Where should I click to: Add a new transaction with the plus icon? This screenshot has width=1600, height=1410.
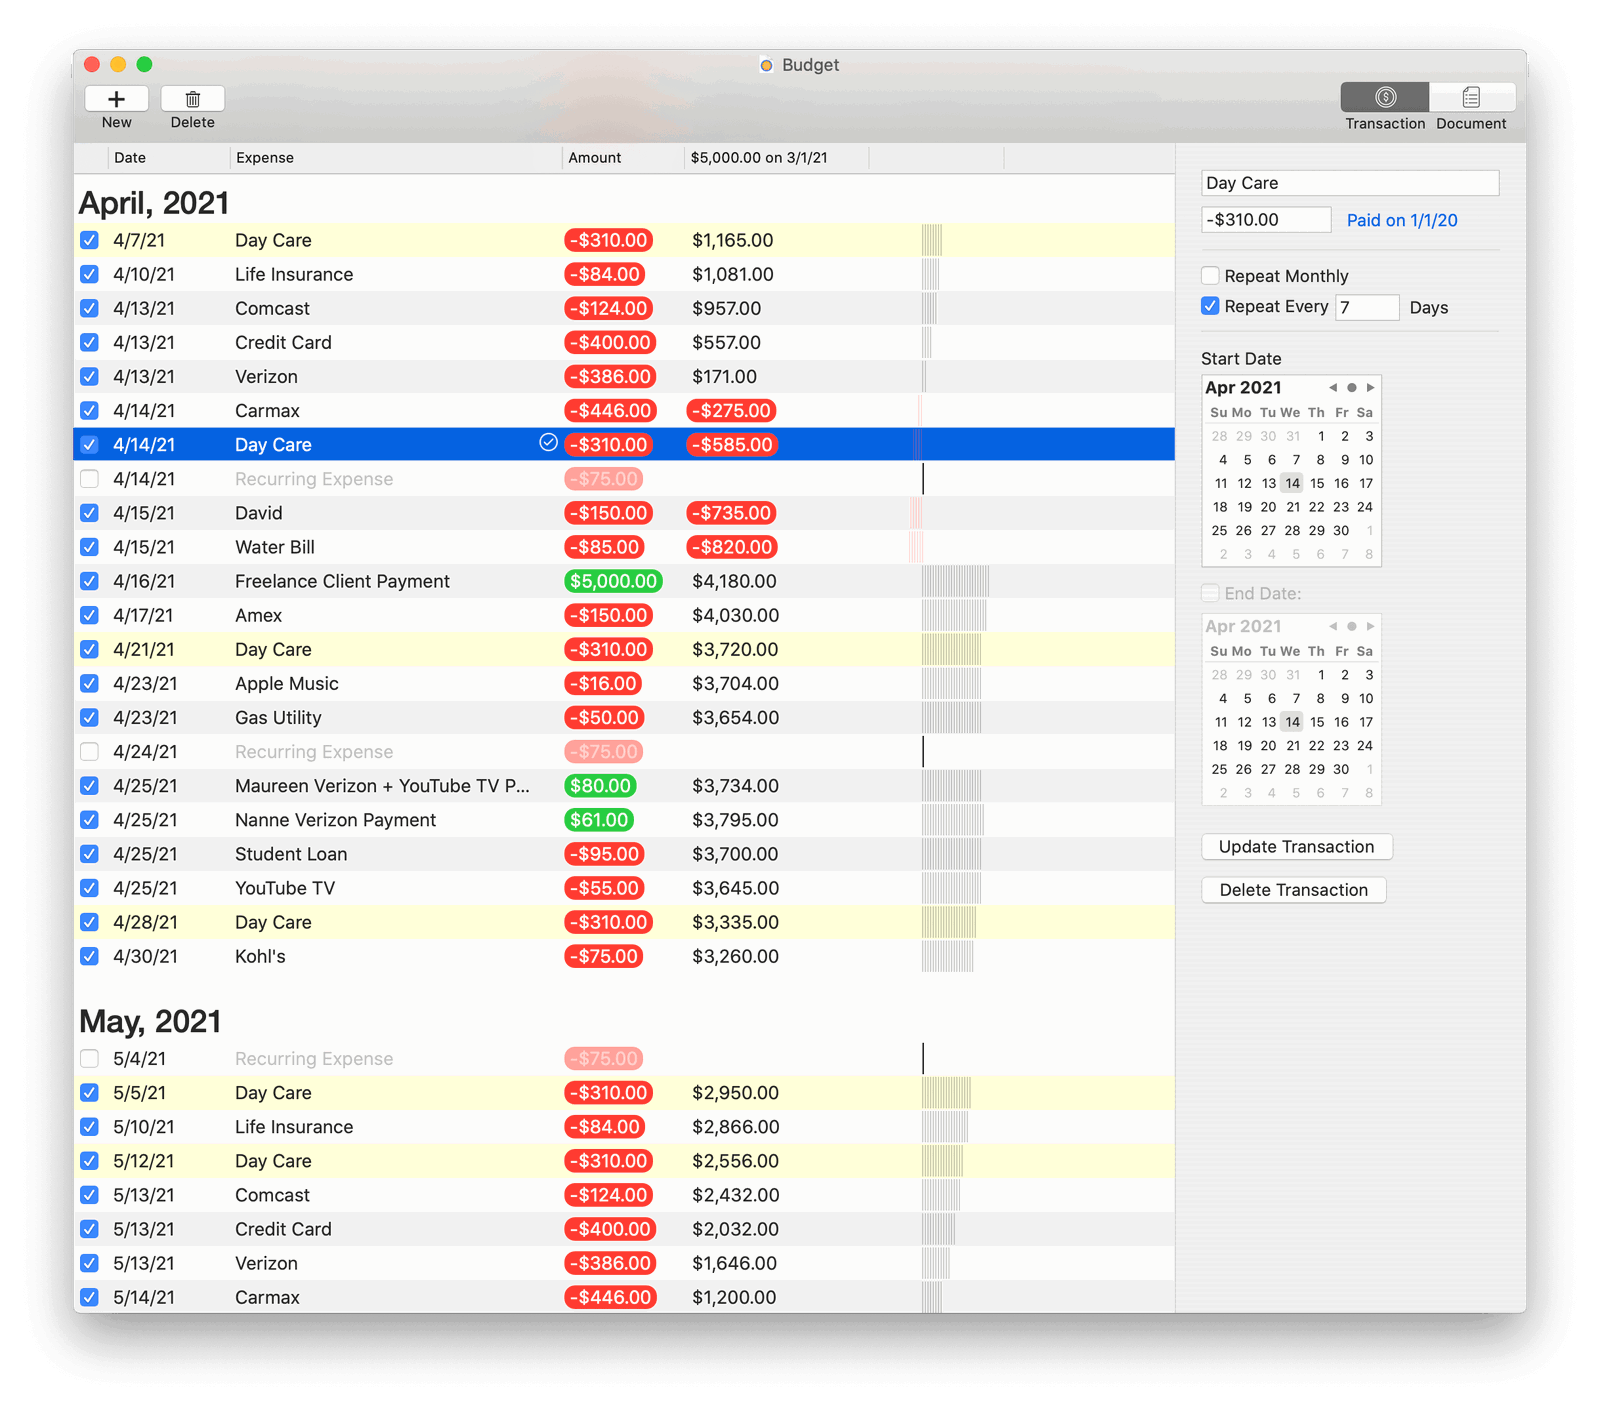[x=117, y=99]
